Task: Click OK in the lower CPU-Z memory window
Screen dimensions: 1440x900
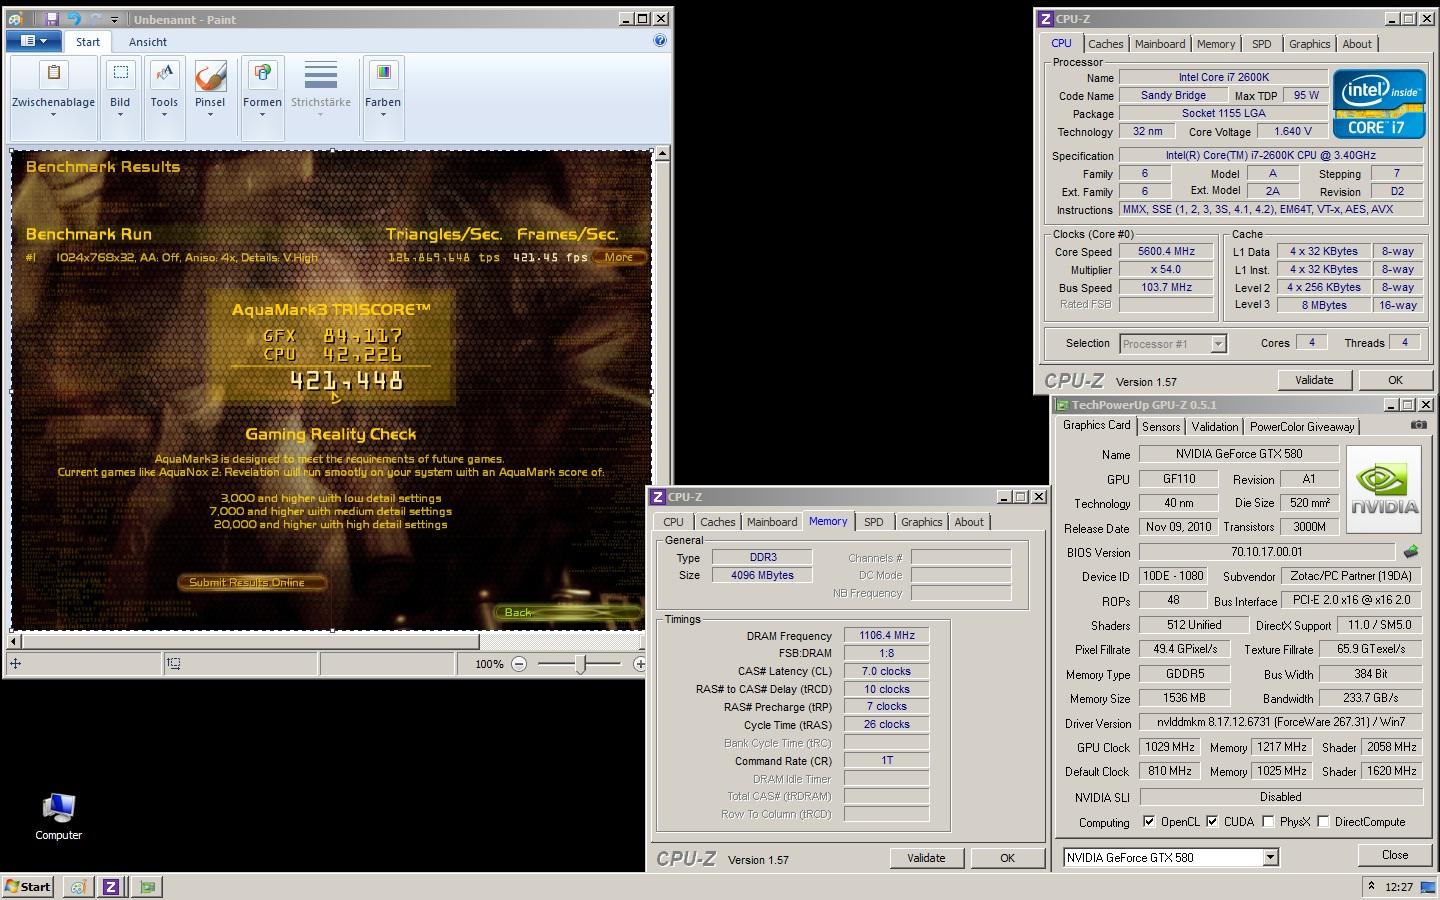Action: click(x=1007, y=858)
